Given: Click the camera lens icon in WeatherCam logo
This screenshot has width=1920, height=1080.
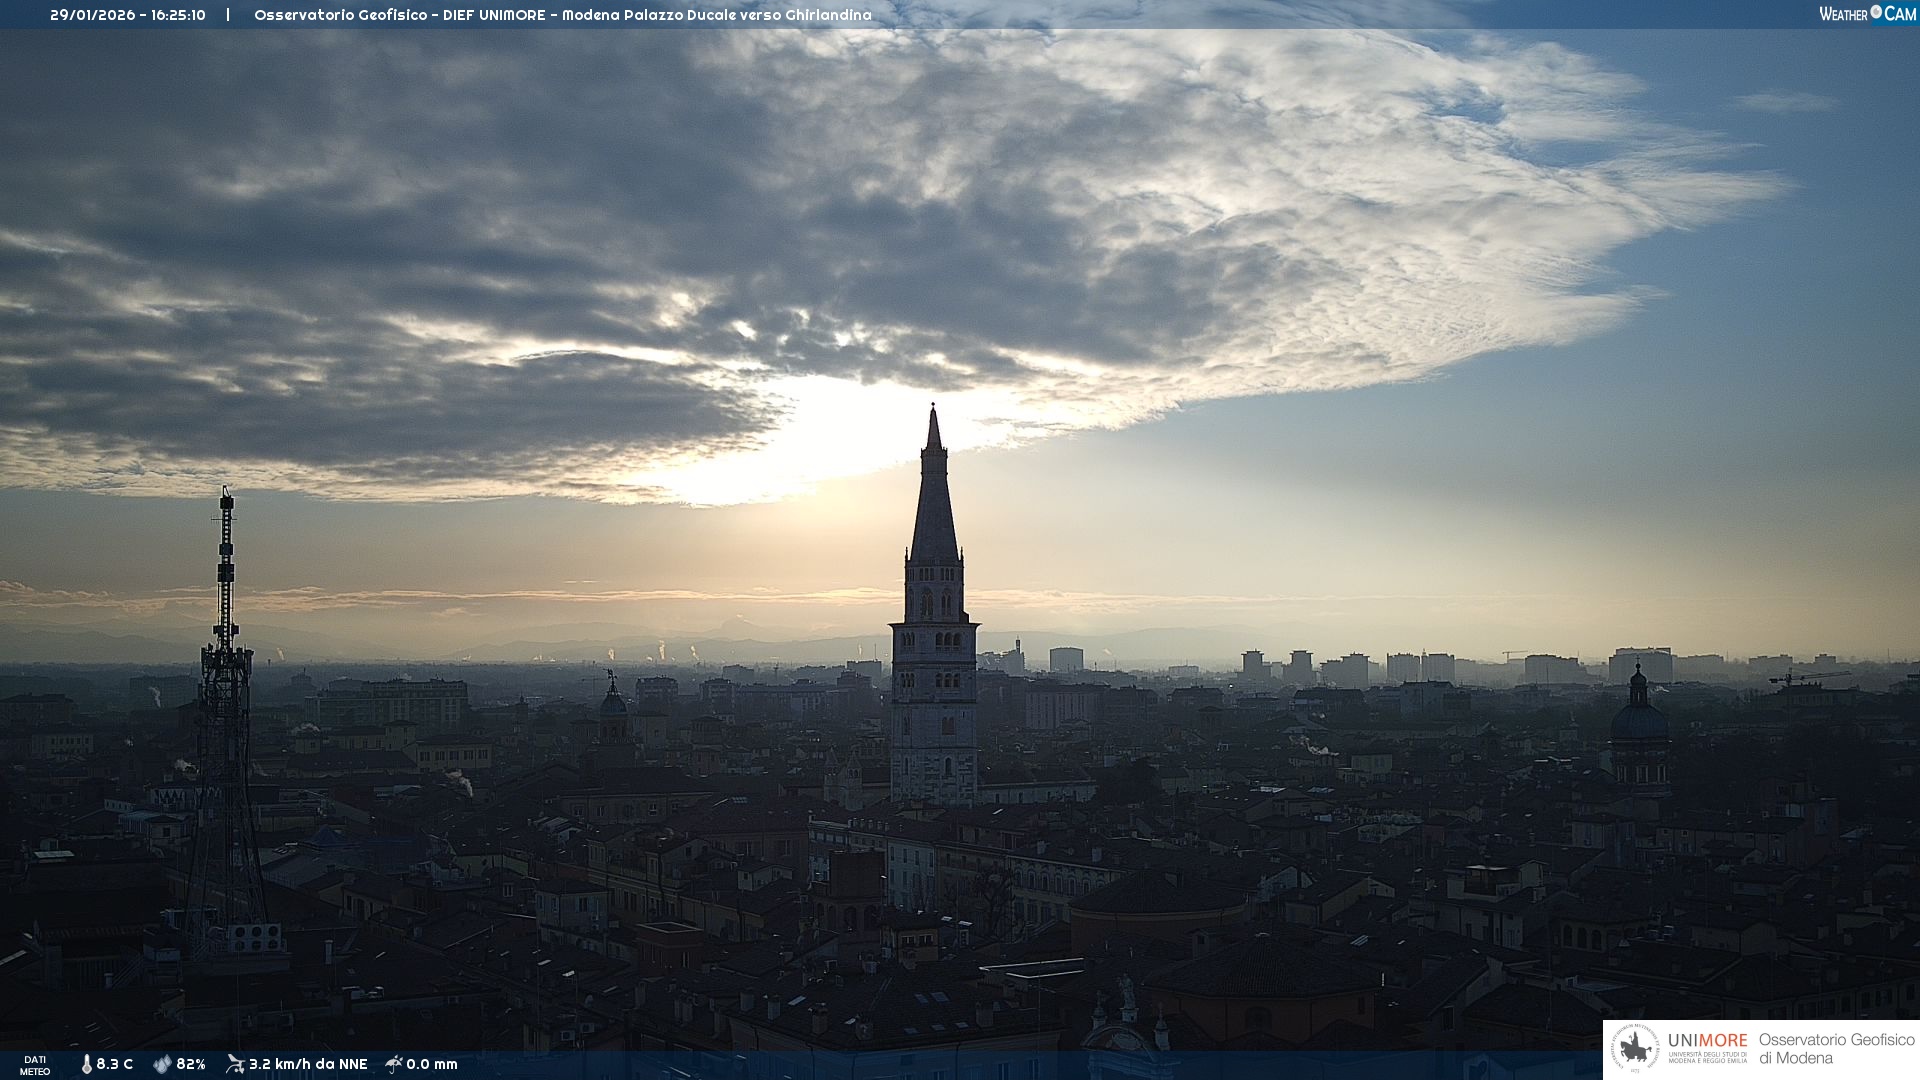Looking at the screenshot, I should click(x=1876, y=12).
